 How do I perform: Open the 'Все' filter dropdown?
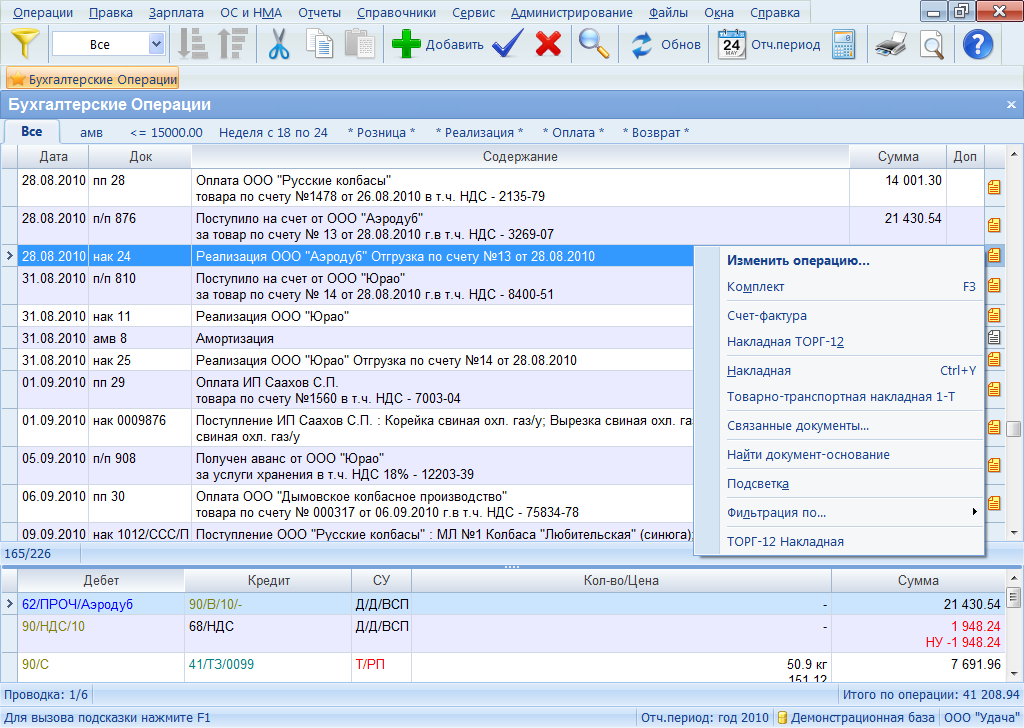point(156,44)
